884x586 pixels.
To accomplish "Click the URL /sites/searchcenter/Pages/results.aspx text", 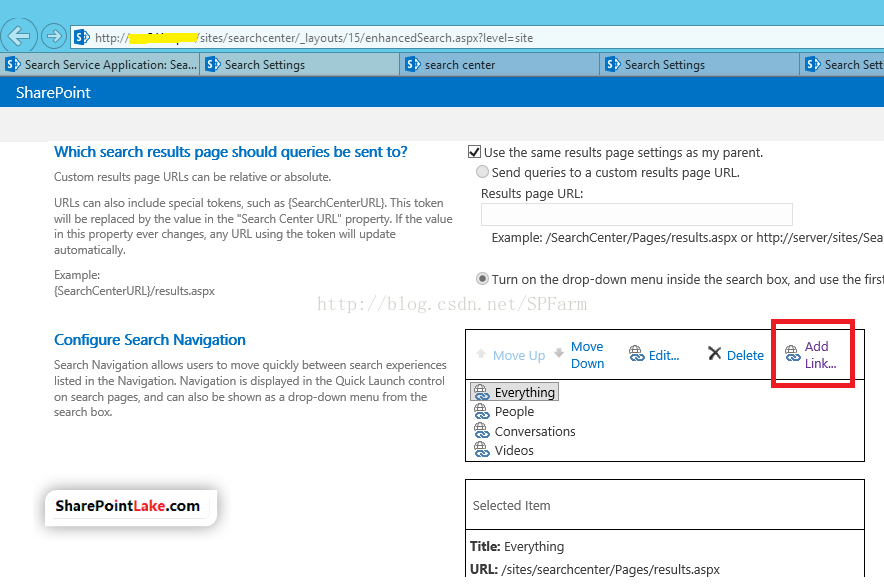I will point(595,569).
